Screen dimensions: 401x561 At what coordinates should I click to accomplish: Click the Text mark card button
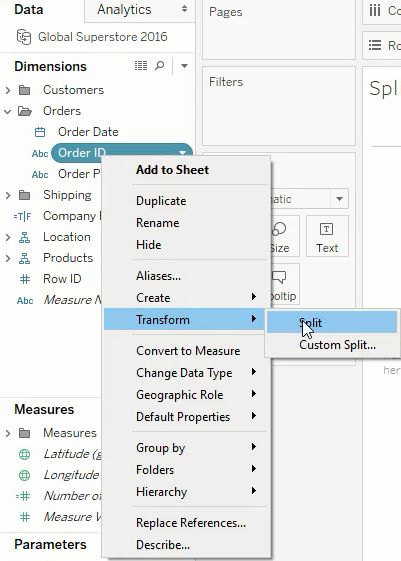(327, 236)
